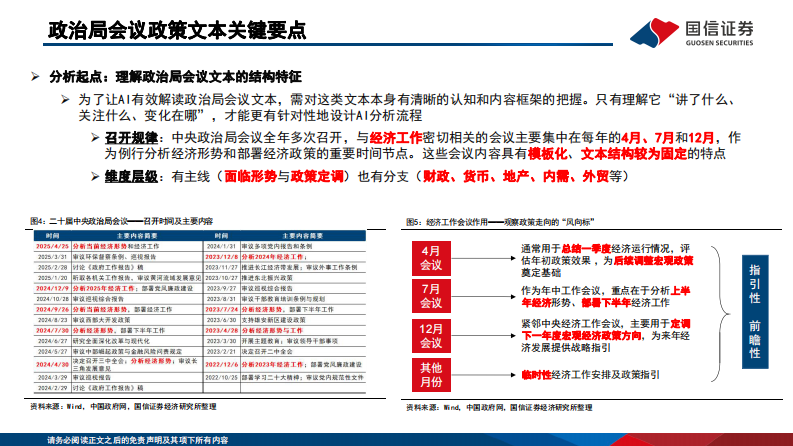Click the Figure 4 caption 图4
The height and width of the screenshot is (446, 793).
[x=121, y=221]
